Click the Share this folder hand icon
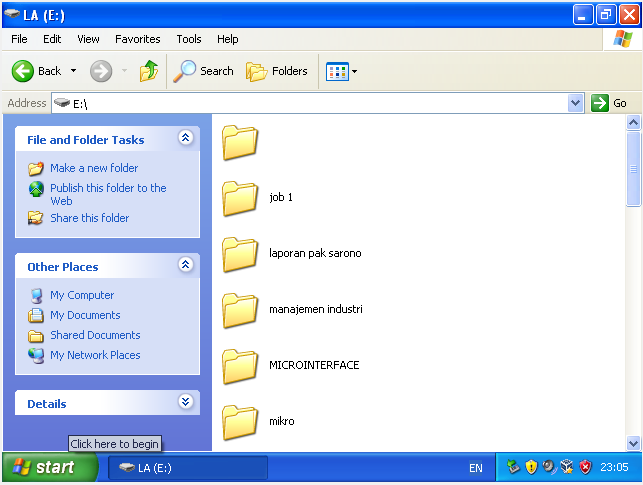The height and width of the screenshot is (485, 643). click(x=36, y=218)
